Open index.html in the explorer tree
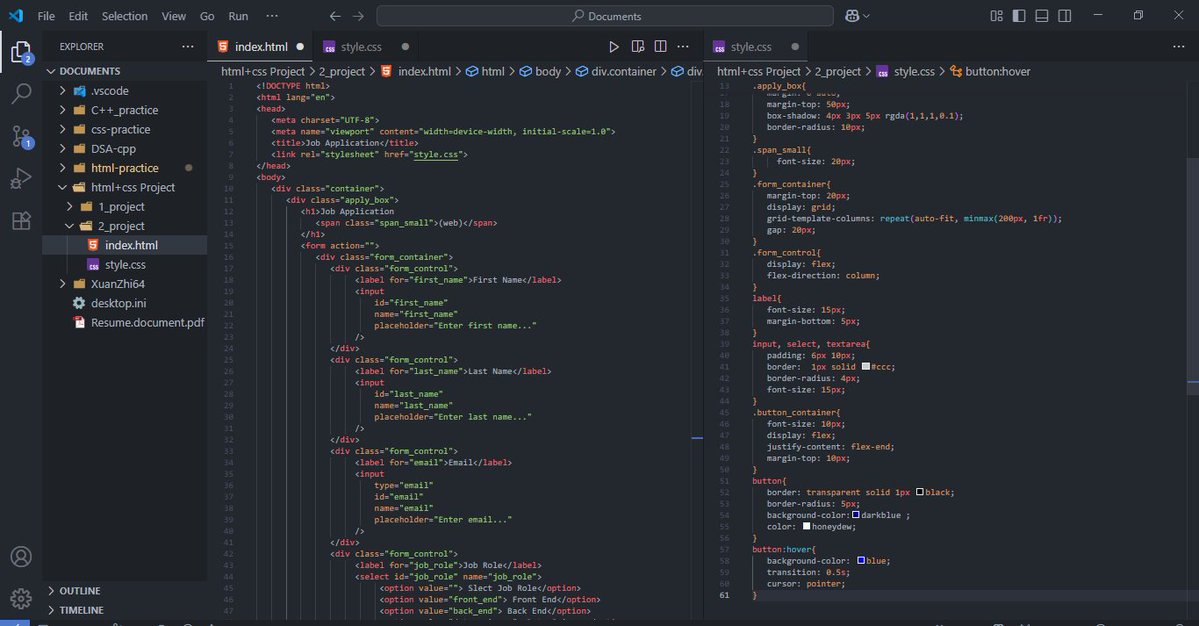The height and width of the screenshot is (626, 1199). (x=125, y=245)
